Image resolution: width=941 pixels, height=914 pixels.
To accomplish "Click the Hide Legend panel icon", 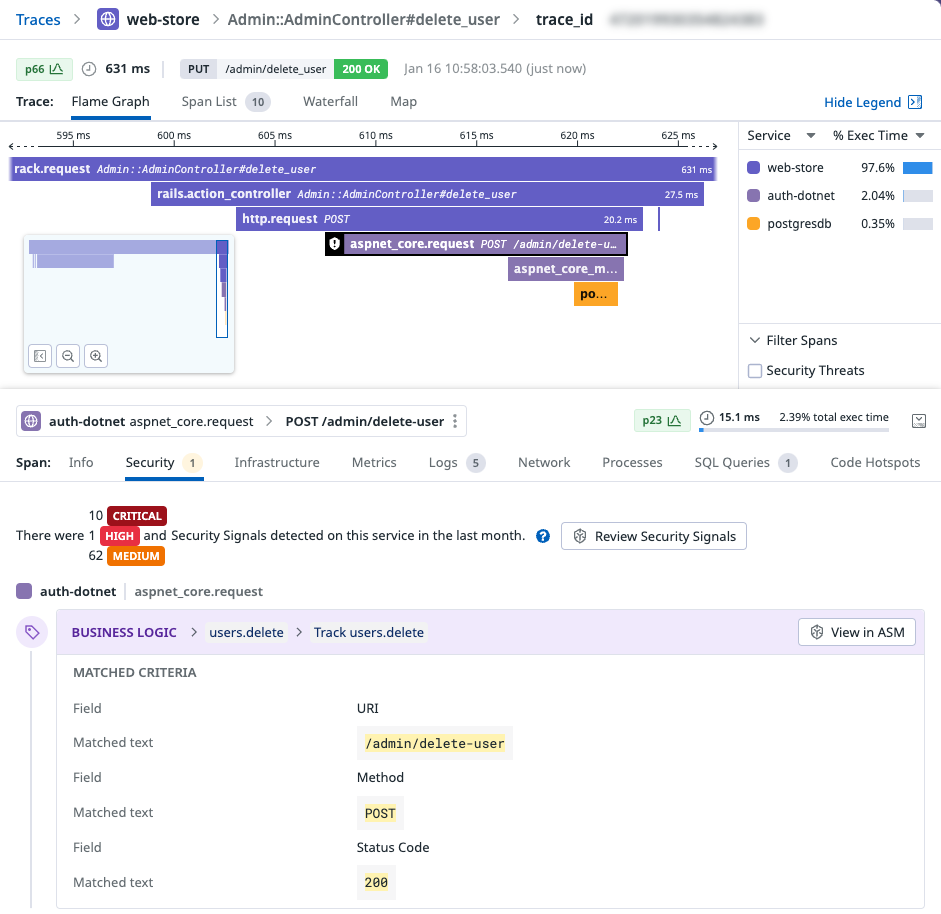I will pos(915,102).
